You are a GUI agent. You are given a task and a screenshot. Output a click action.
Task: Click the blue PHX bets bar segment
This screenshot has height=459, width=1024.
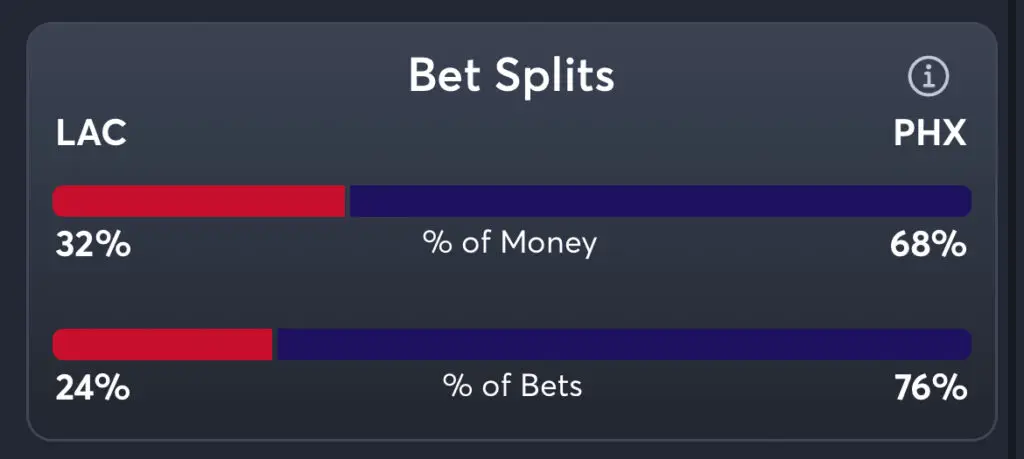pyautogui.click(x=622, y=345)
